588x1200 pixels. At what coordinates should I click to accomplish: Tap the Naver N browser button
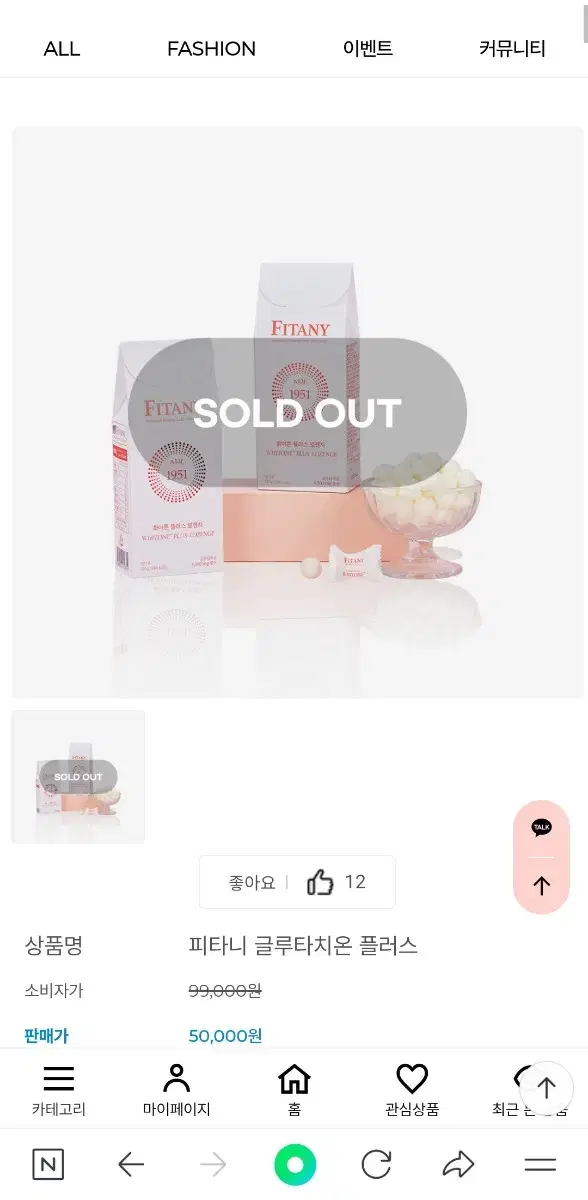[48, 1165]
